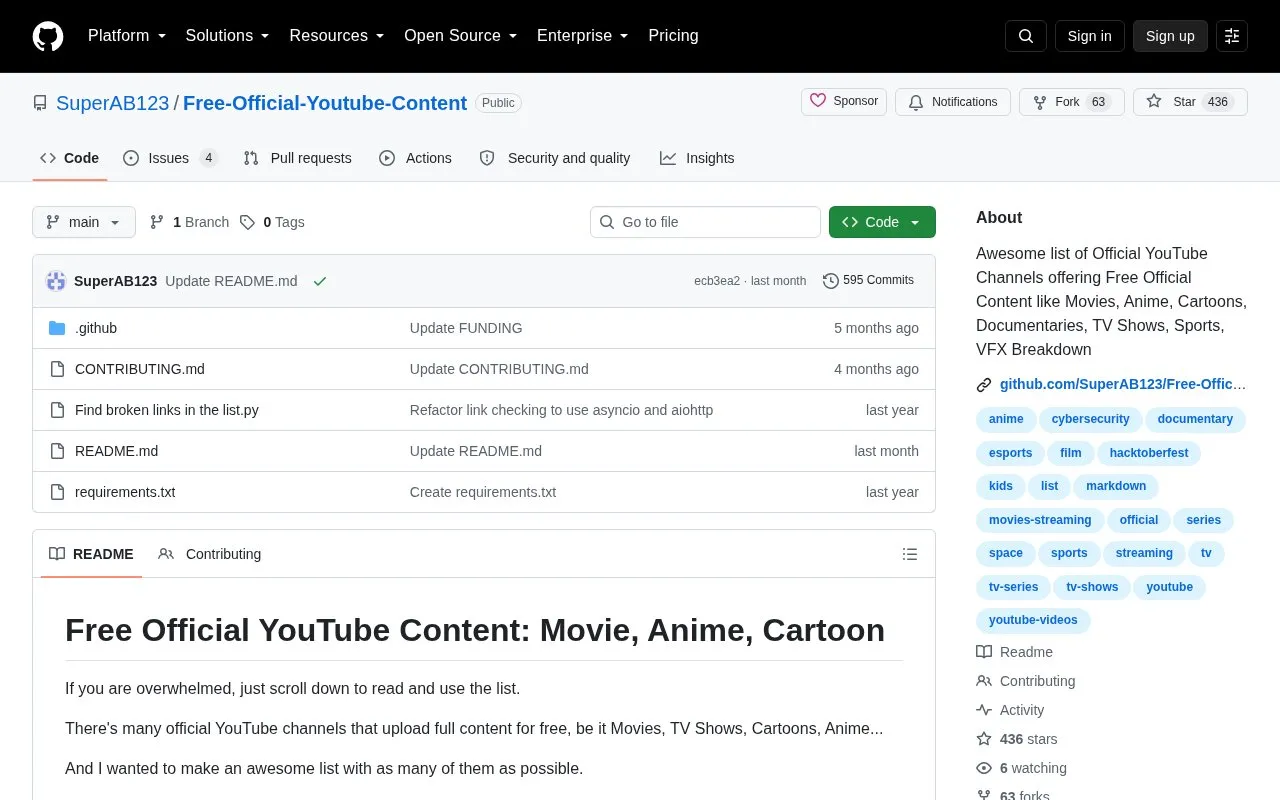Click the branch icon beside 1 Branch
Screen dimensions: 1280x800
157,222
